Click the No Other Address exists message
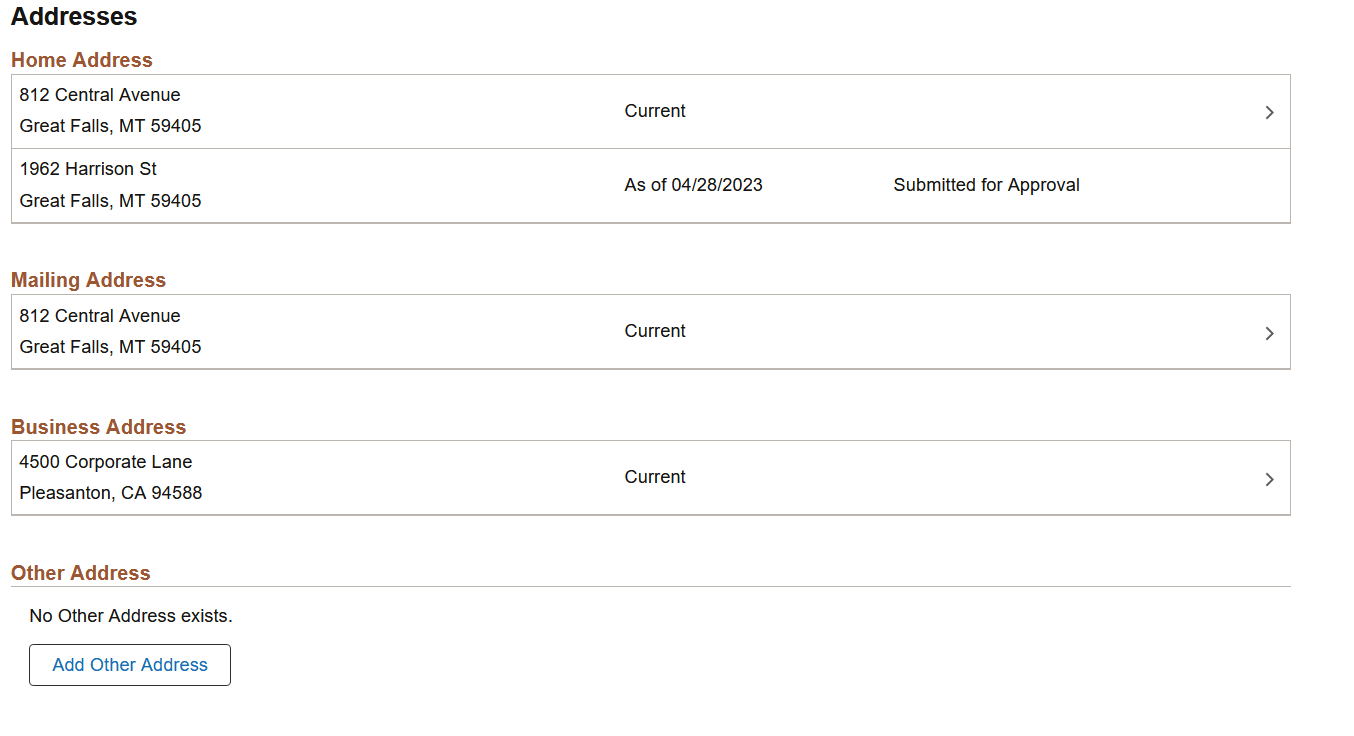Screen dimensions: 1354x736 click(130, 616)
